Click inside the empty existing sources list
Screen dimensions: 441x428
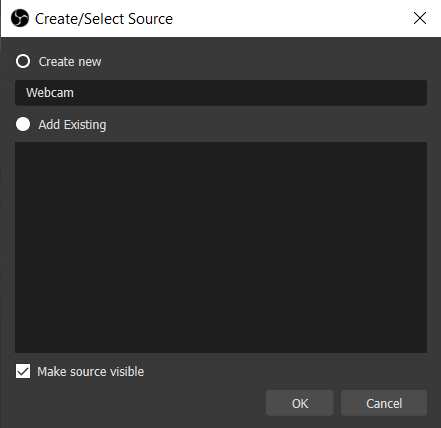point(221,247)
